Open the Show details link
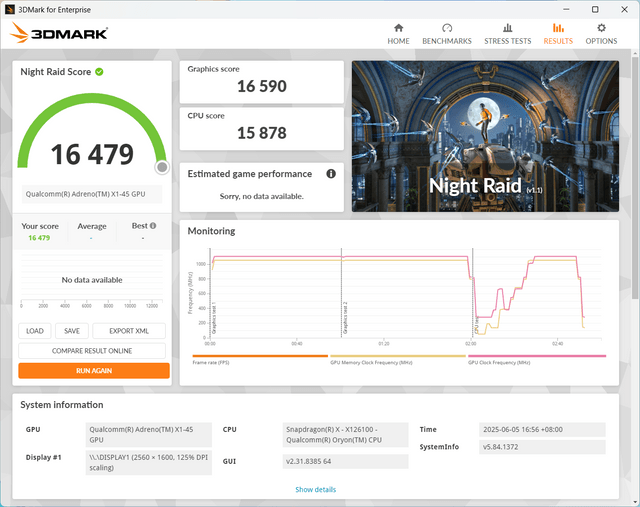This screenshot has height=507, width=640. (316, 489)
